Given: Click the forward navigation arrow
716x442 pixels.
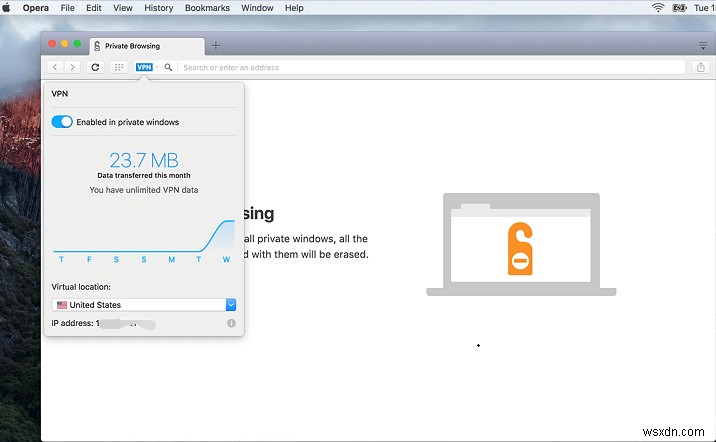Looking at the screenshot, I should click(72, 67).
